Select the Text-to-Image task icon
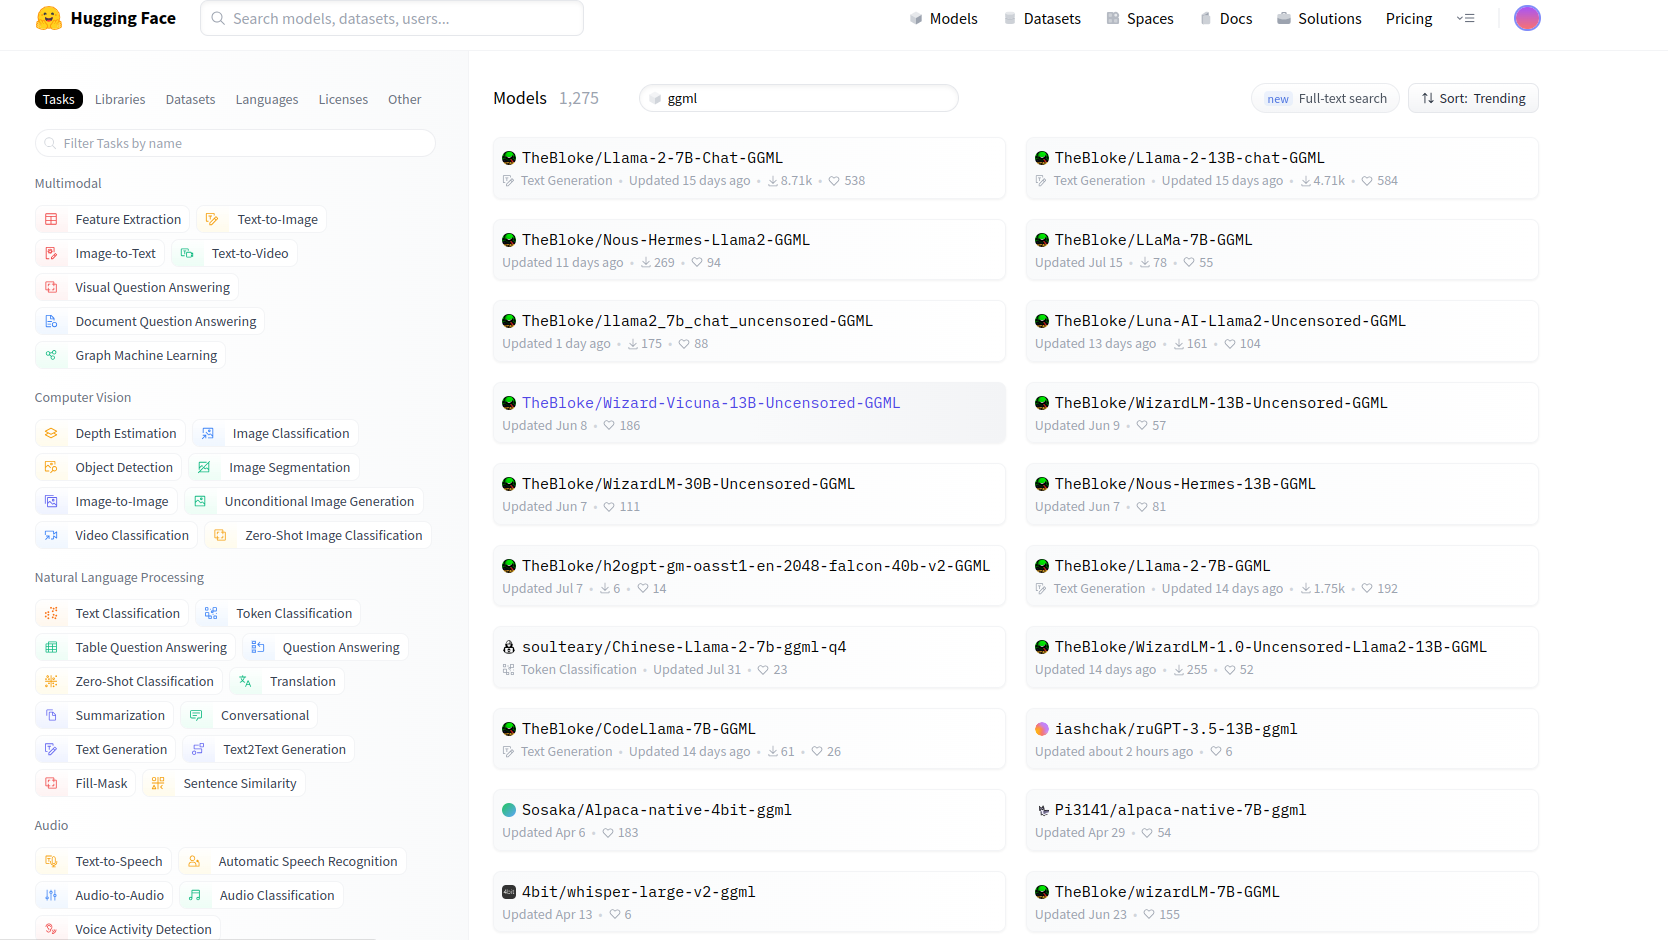 (210, 218)
